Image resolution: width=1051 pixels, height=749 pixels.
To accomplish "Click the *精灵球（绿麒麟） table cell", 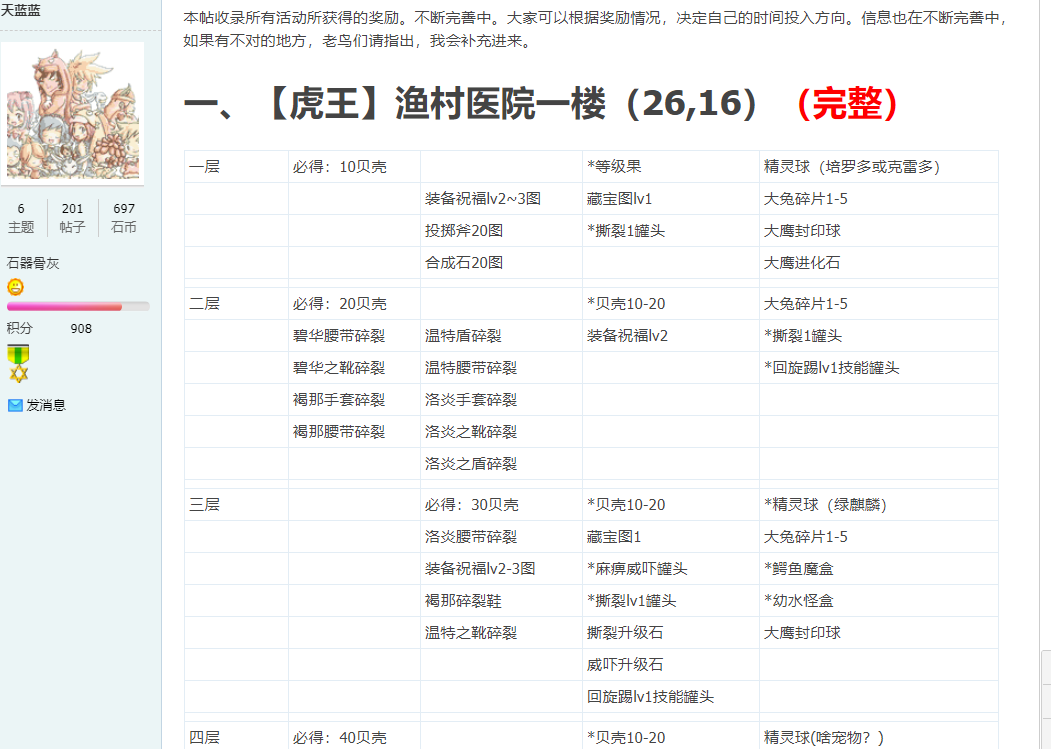I will coord(825,505).
